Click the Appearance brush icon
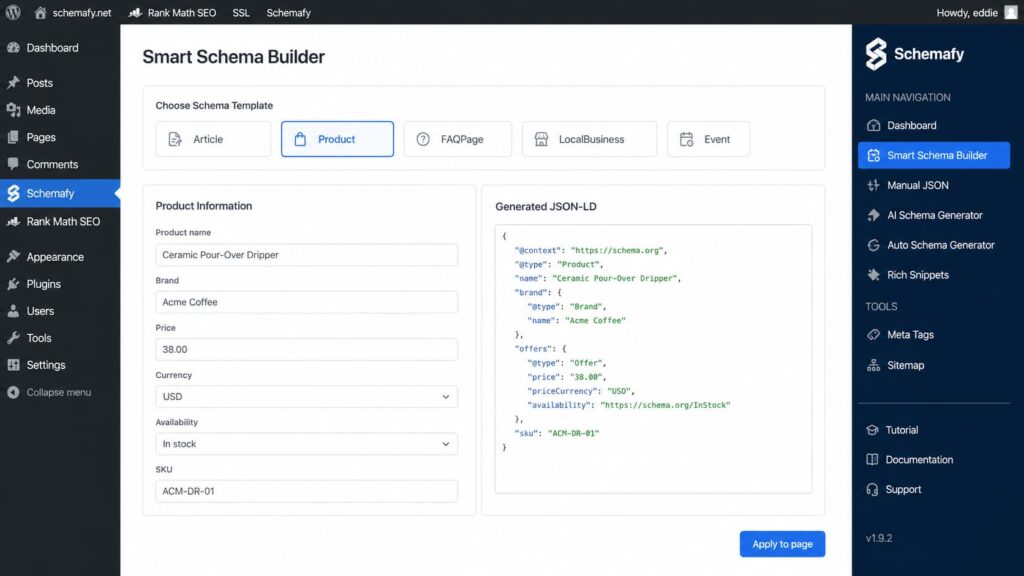 13,257
